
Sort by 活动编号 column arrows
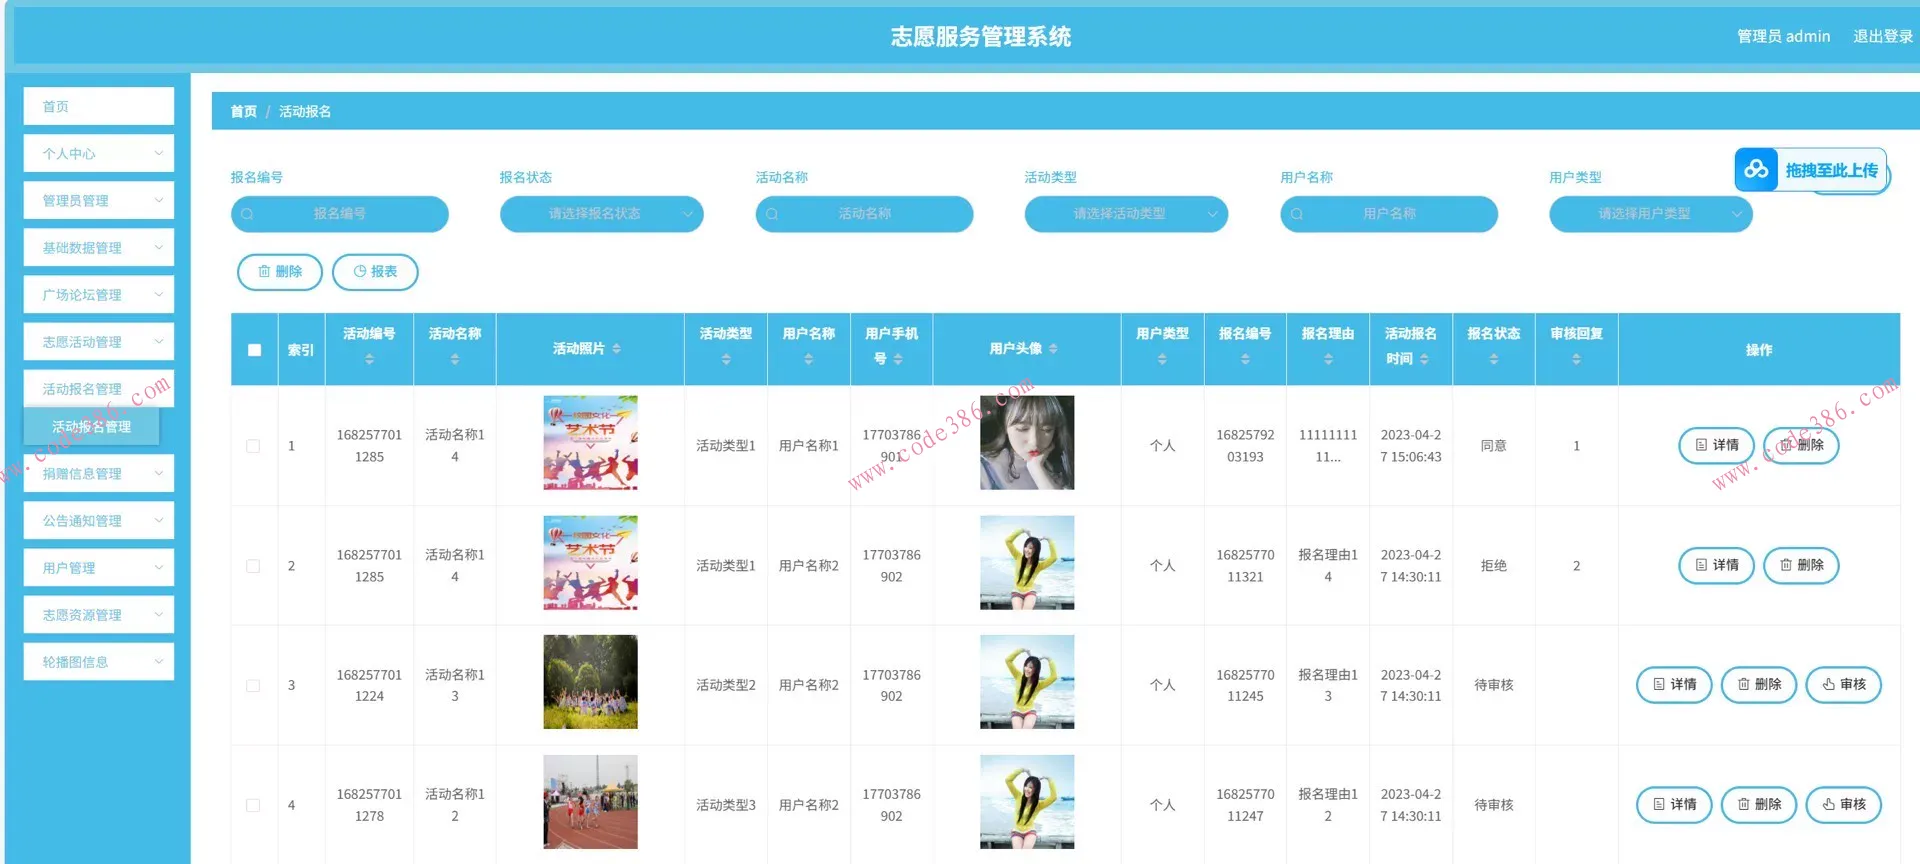(x=369, y=359)
